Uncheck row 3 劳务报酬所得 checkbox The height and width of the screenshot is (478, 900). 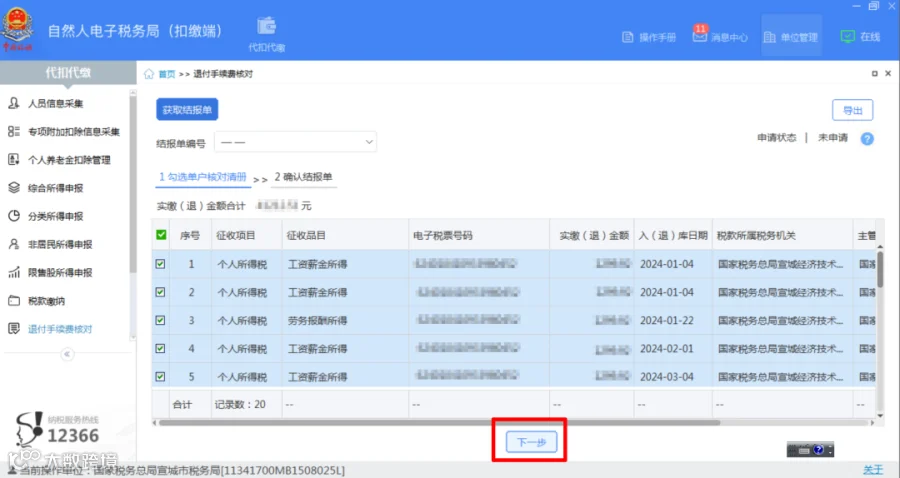[160, 320]
